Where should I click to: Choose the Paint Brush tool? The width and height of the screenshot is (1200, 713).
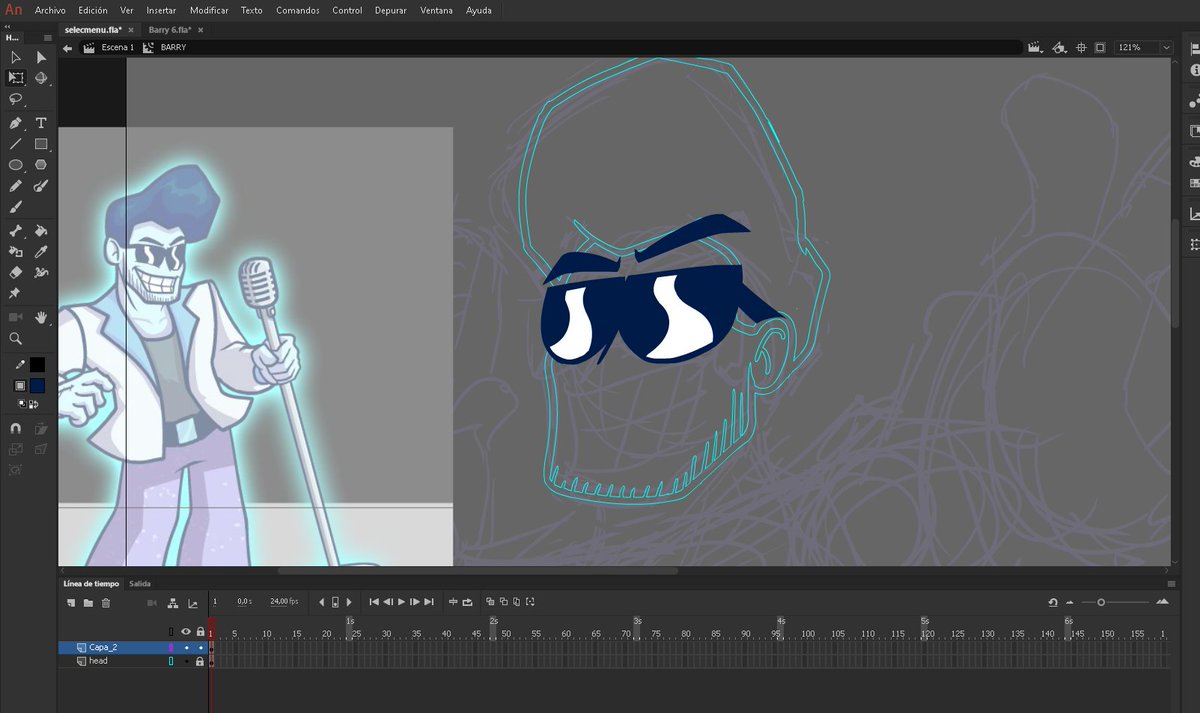[x=41, y=186]
